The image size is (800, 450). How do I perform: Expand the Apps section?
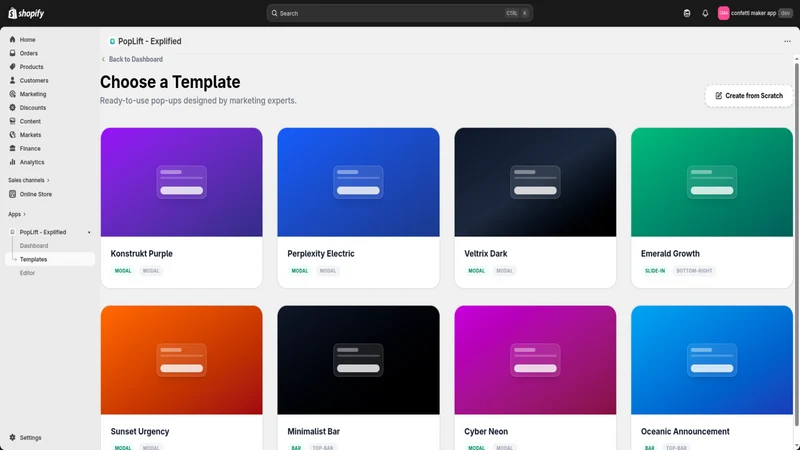tap(17, 214)
